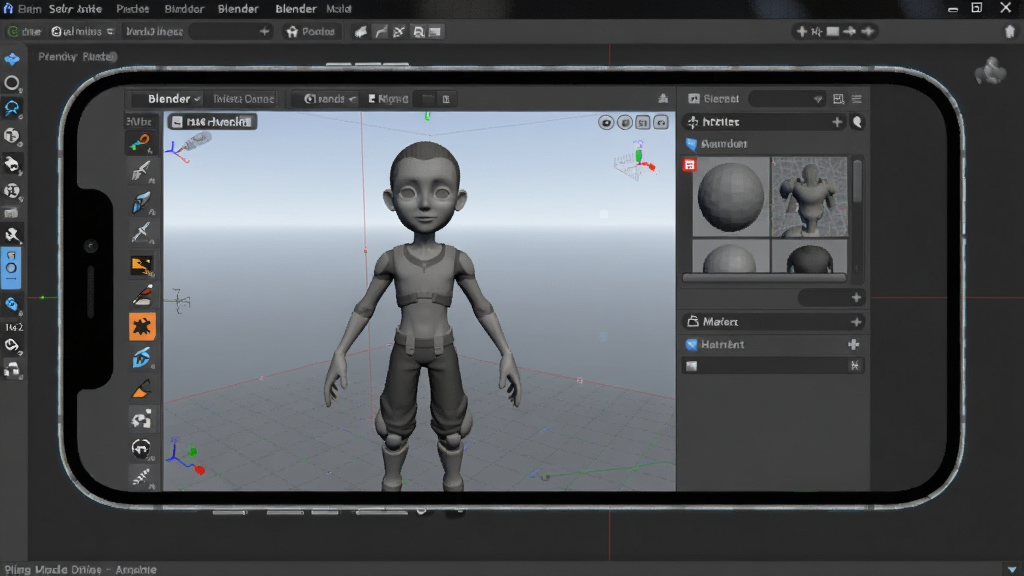Toggle the highlighted blue tool in left sidebar
This screenshot has height=576, width=1024.
11,268
